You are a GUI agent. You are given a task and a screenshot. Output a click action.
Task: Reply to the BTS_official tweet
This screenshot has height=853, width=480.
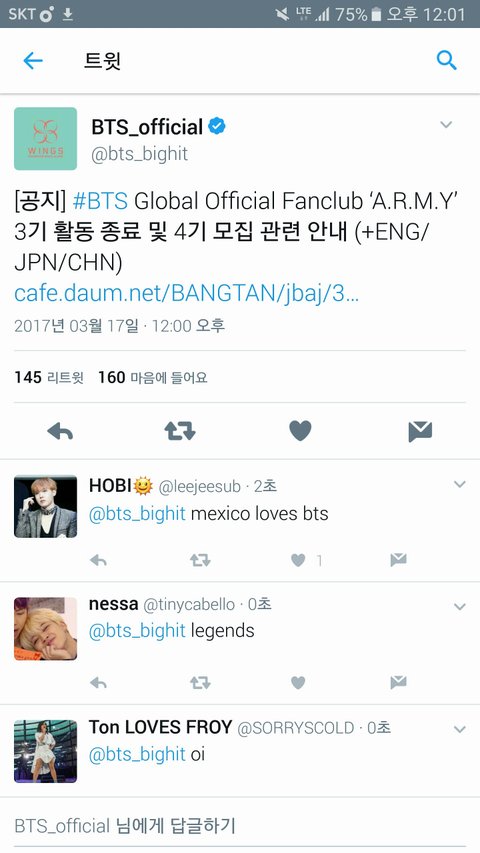[60, 431]
